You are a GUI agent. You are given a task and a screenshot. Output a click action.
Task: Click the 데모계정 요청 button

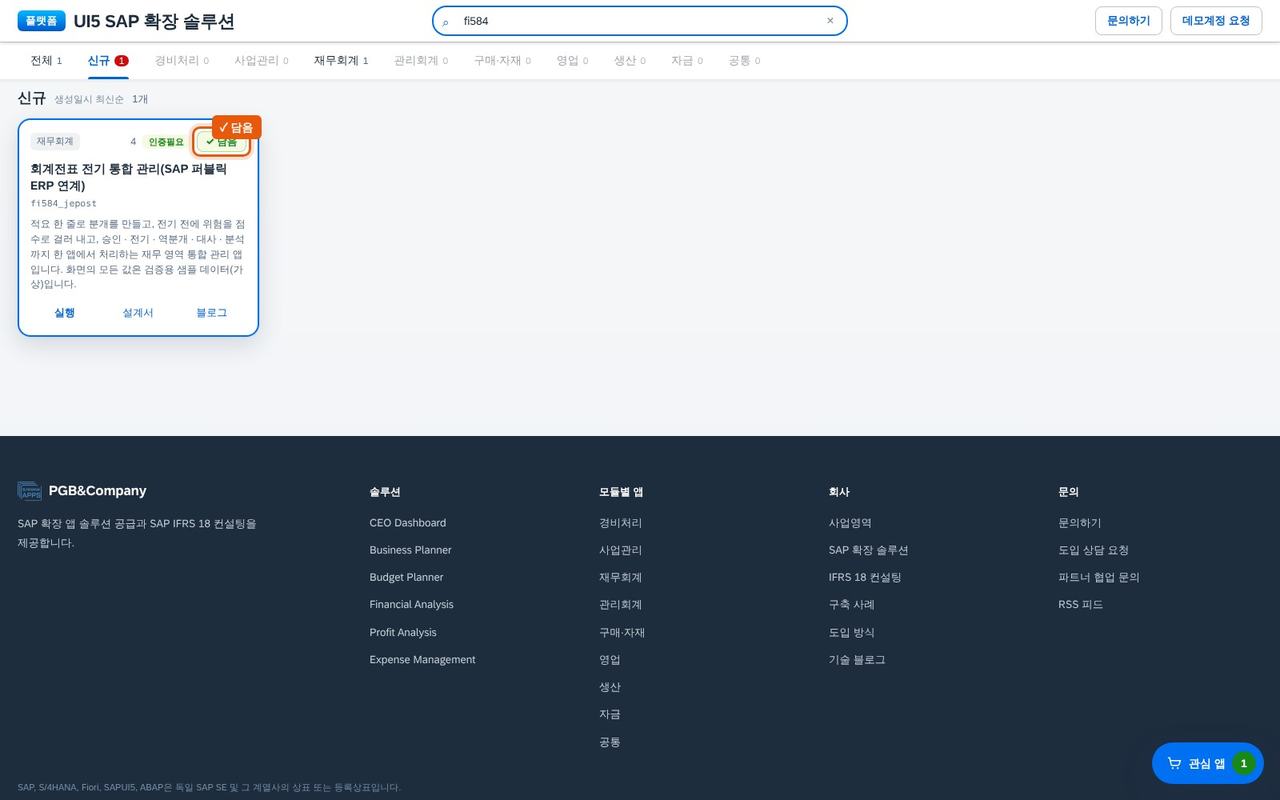(x=1216, y=21)
